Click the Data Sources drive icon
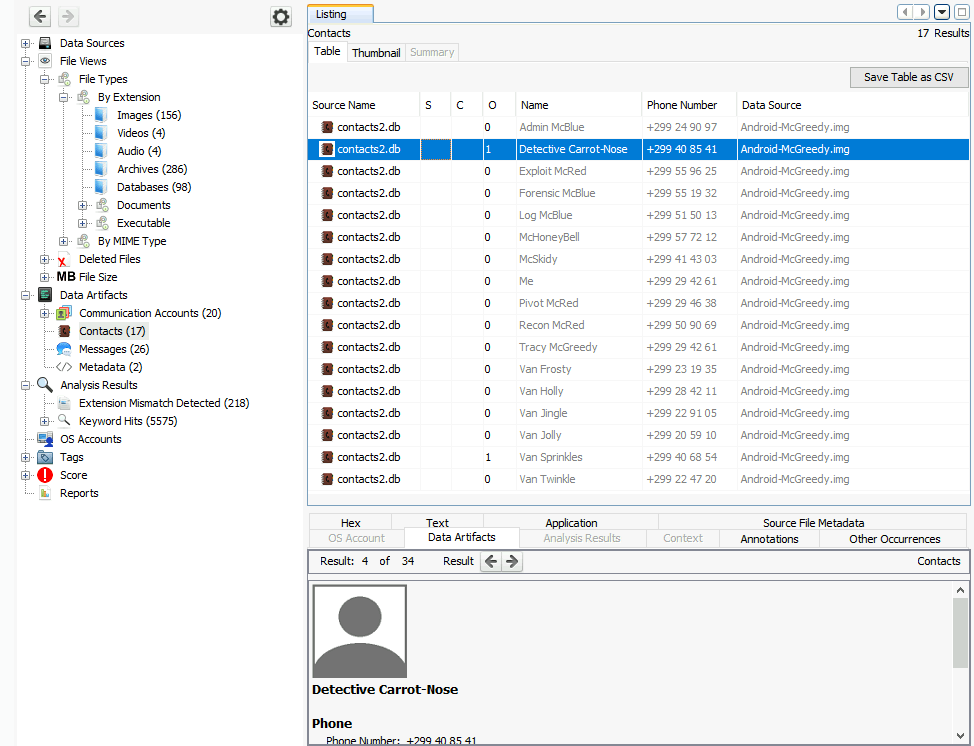This screenshot has height=746, width=974. point(45,43)
